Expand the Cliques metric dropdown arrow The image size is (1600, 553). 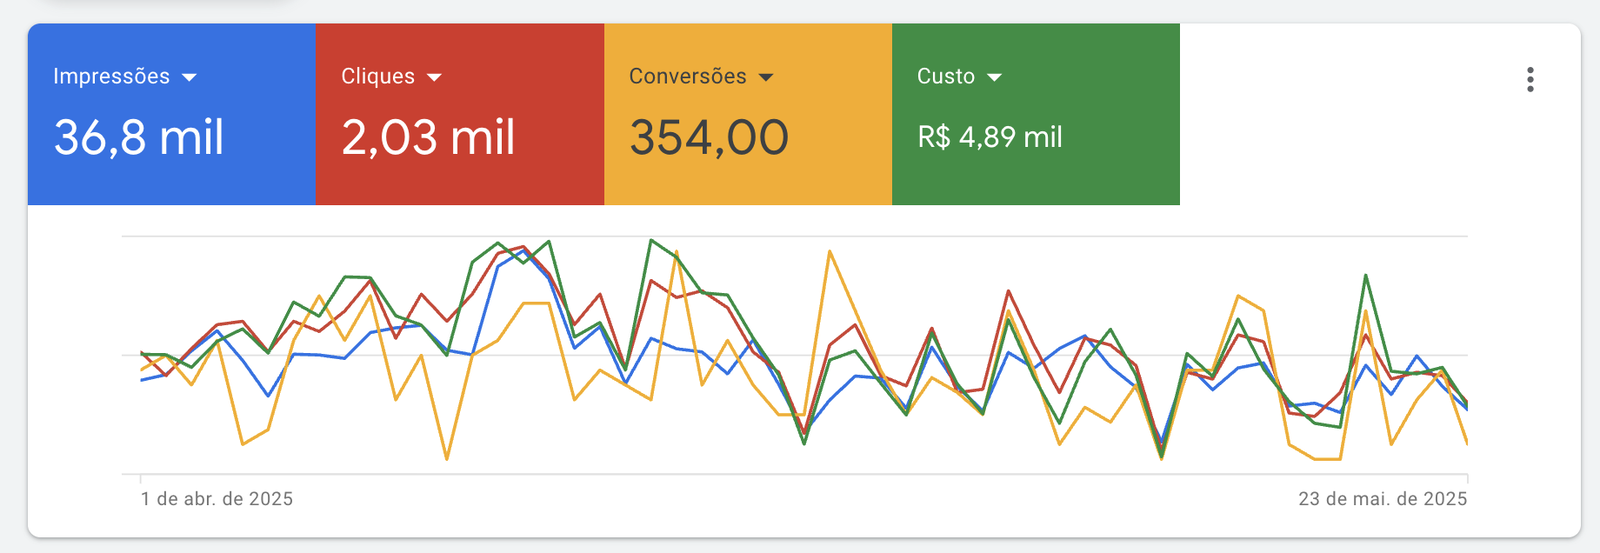pyautogui.click(x=434, y=77)
